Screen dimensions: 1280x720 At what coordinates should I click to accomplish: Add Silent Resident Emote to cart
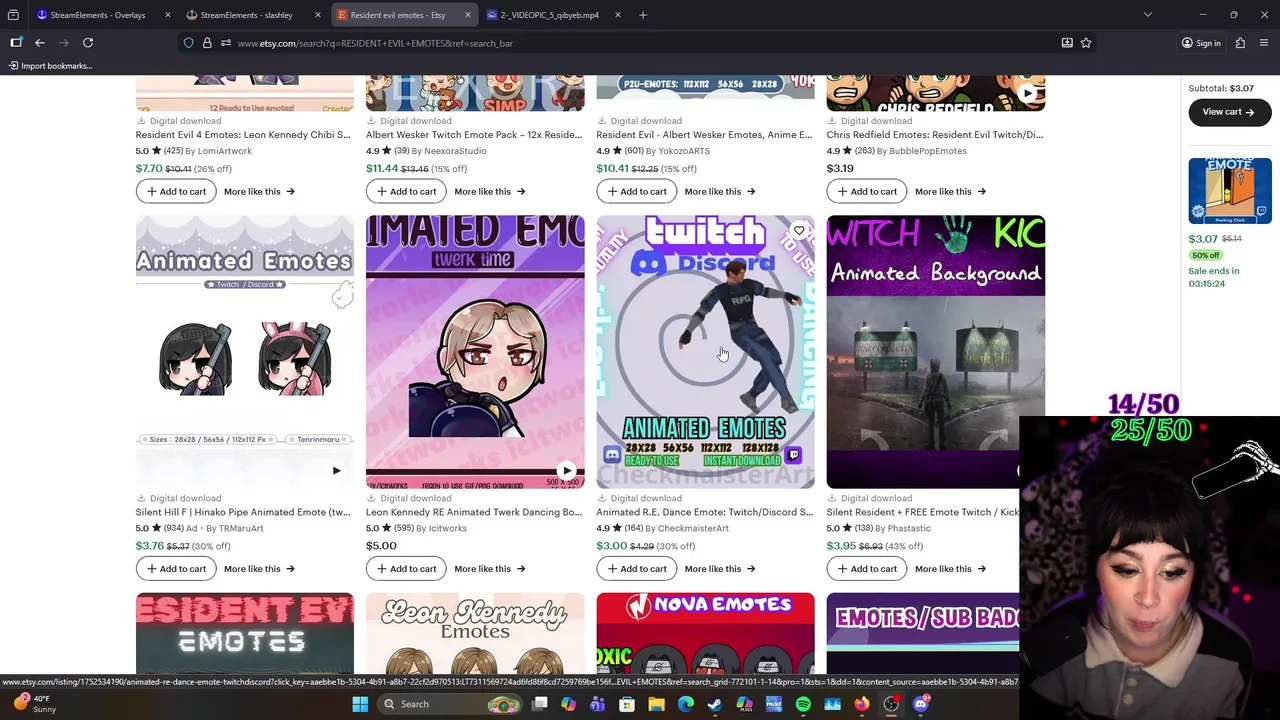click(x=867, y=569)
